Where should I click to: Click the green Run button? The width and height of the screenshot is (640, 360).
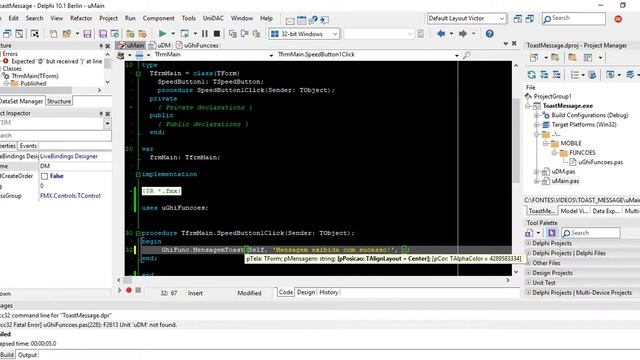[162, 33]
